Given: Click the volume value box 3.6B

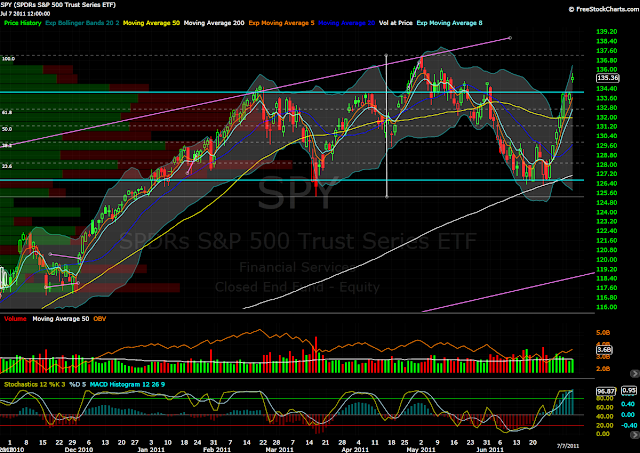Looking at the screenshot, I should tap(604, 350).
